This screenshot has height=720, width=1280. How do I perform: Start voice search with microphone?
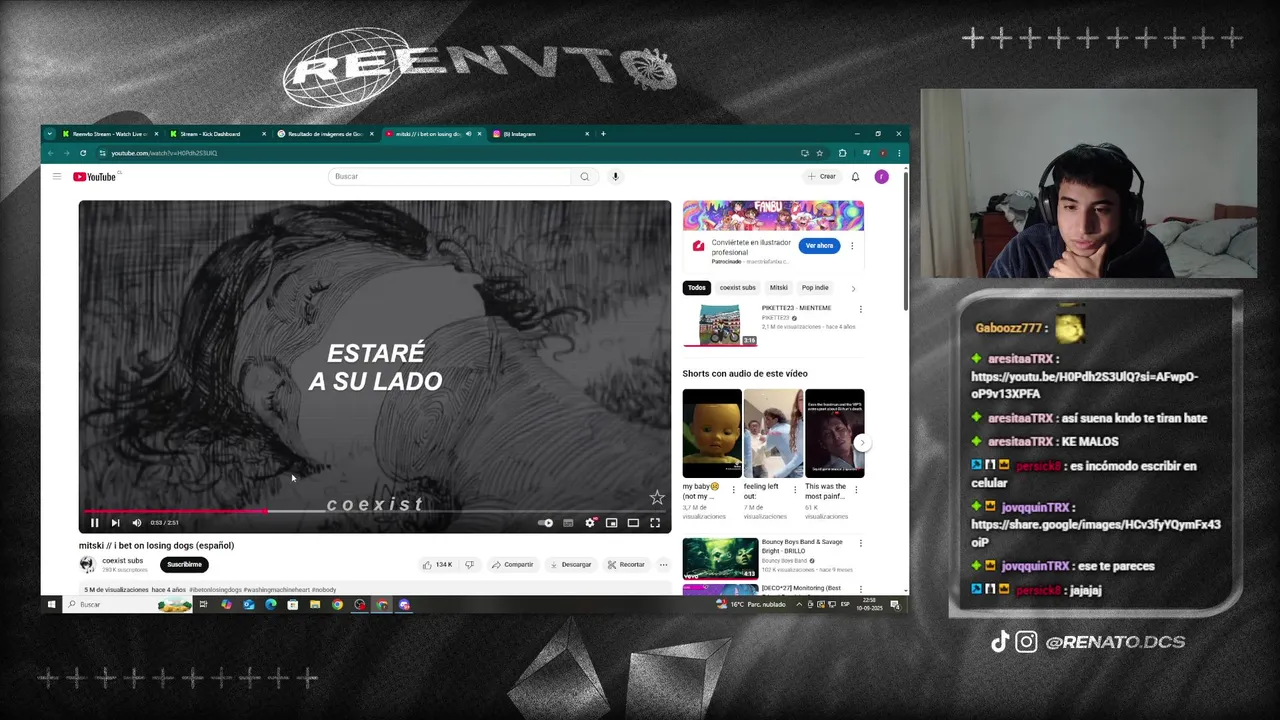615,176
